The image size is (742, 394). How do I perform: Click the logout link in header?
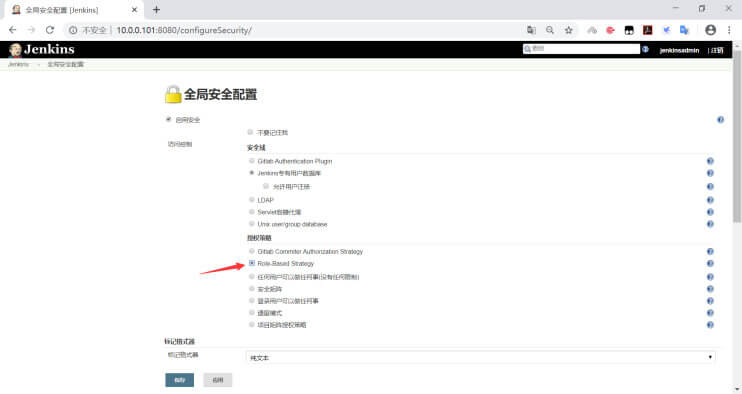tap(716, 50)
